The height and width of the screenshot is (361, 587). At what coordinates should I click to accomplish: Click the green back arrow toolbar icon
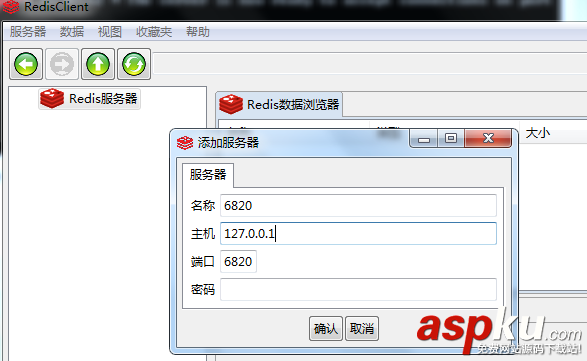[x=26, y=64]
